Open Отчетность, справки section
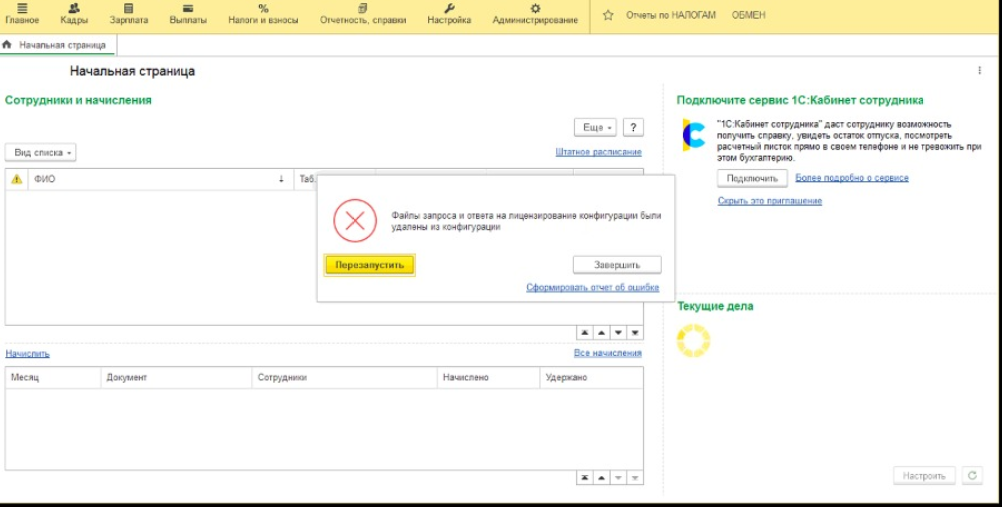Image resolution: width=1002 pixels, height=507 pixels. (x=362, y=14)
